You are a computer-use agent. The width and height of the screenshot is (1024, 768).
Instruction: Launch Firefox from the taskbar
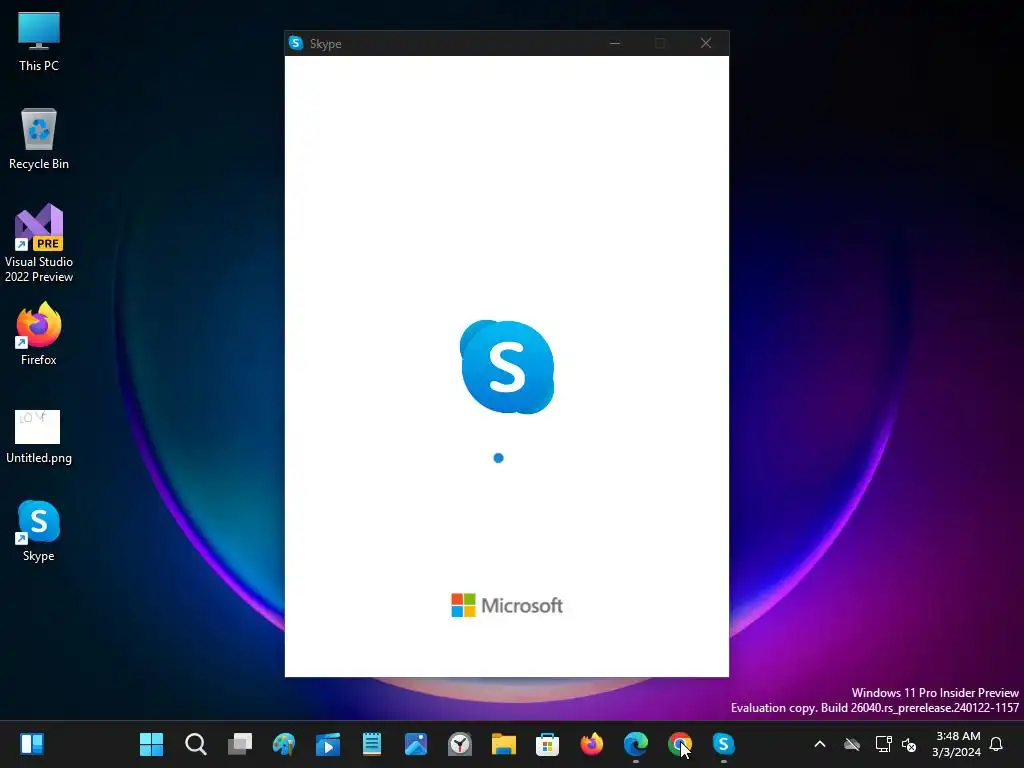592,744
